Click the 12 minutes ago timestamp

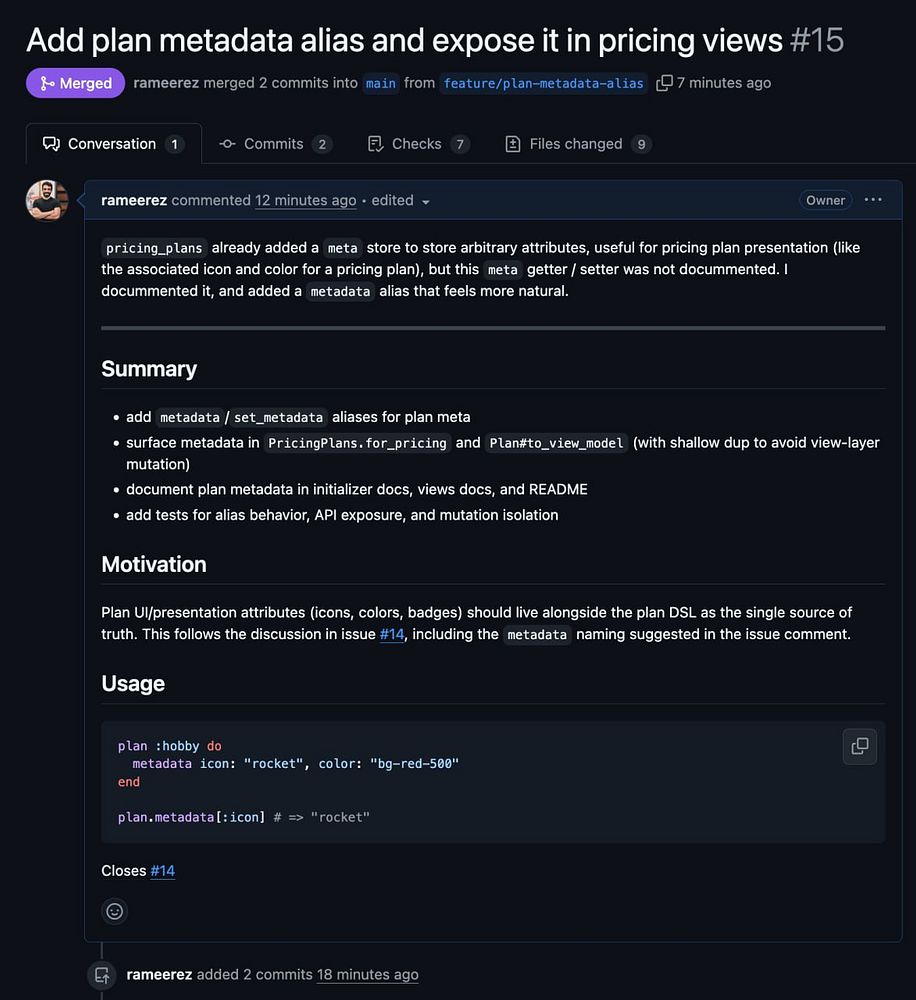pyautogui.click(x=305, y=200)
